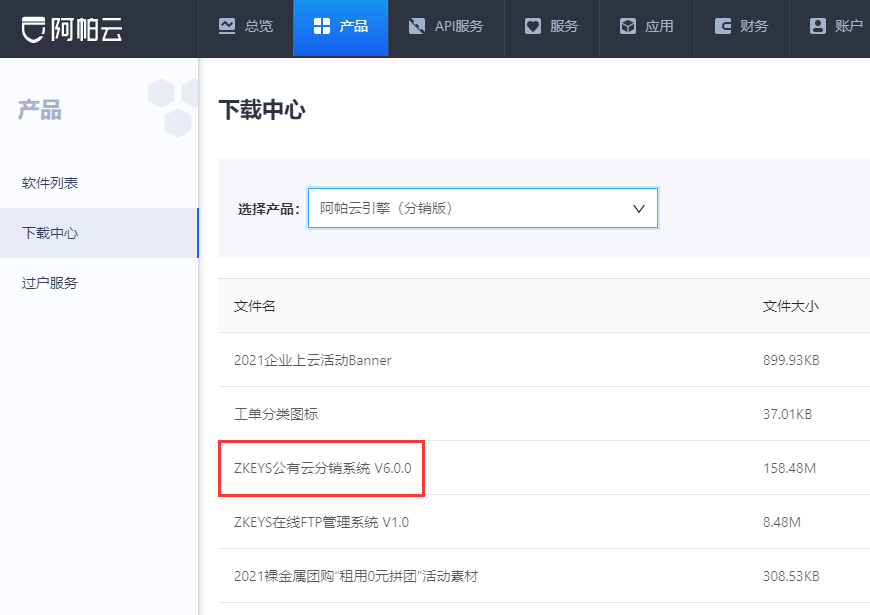This screenshot has height=615, width=870.
Task: Click file ZKEYS公有云分销系统 V6.0.0
Action: [x=322, y=468]
